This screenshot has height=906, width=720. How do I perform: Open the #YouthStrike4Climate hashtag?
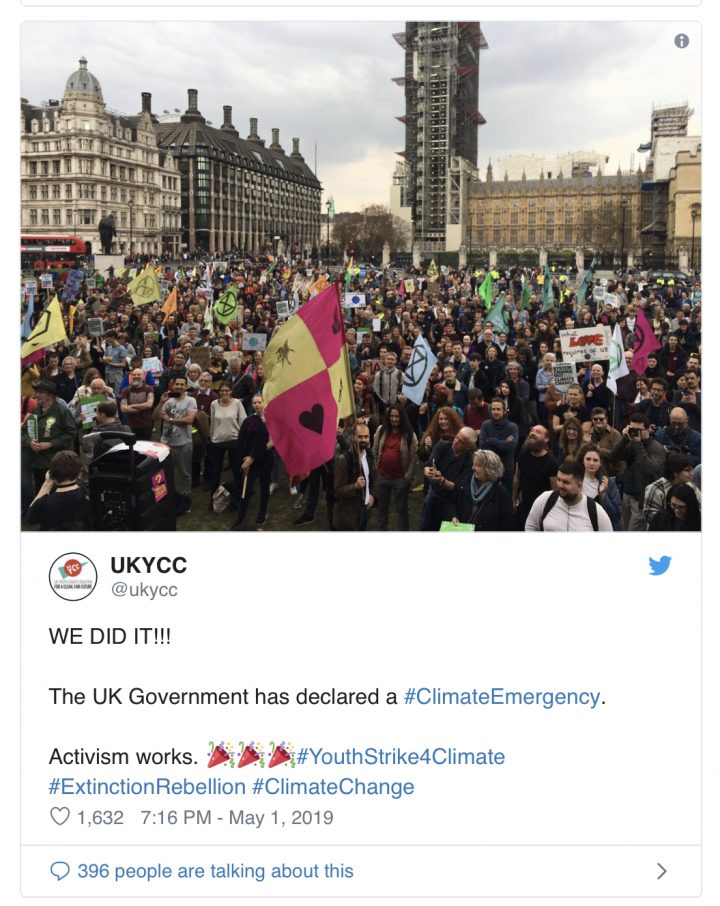(x=401, y=756)
